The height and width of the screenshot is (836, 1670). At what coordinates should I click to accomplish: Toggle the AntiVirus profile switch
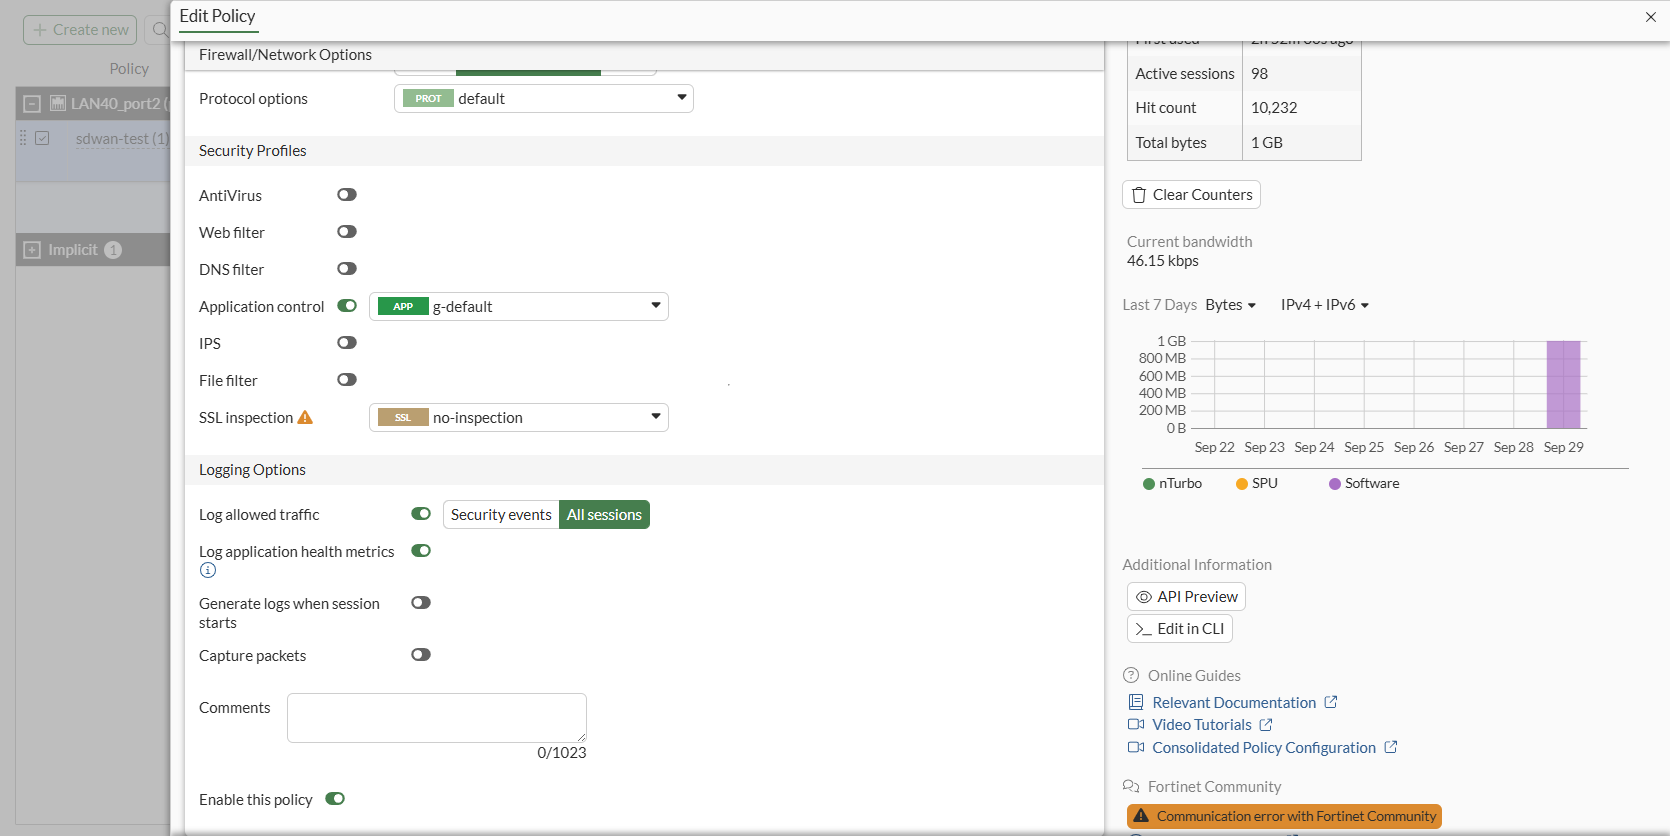(x=347, y=195)
